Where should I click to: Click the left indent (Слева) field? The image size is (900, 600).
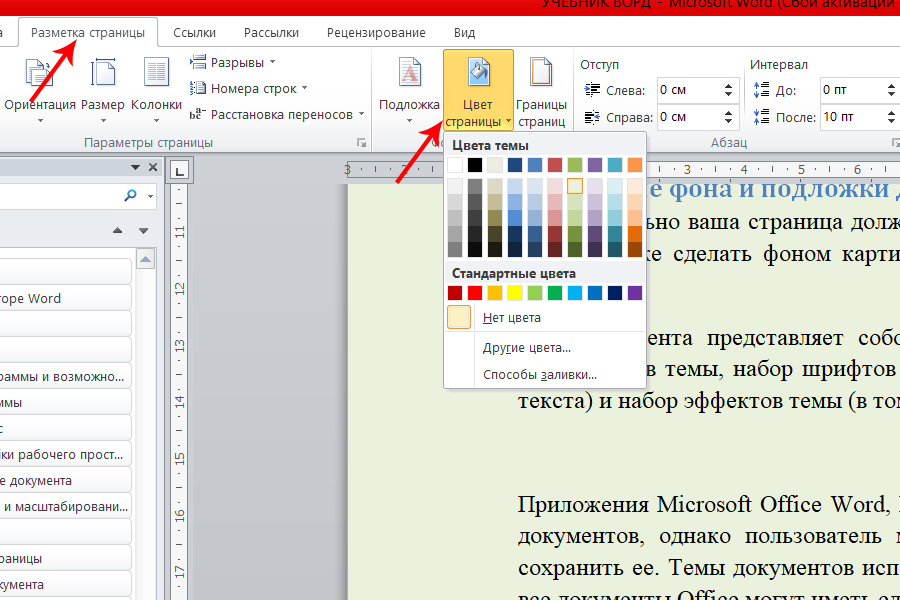(x=685, y=90)
